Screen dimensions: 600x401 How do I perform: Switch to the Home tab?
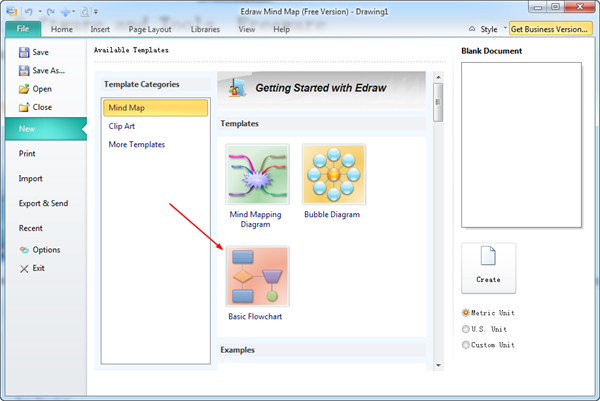[62, 29]
